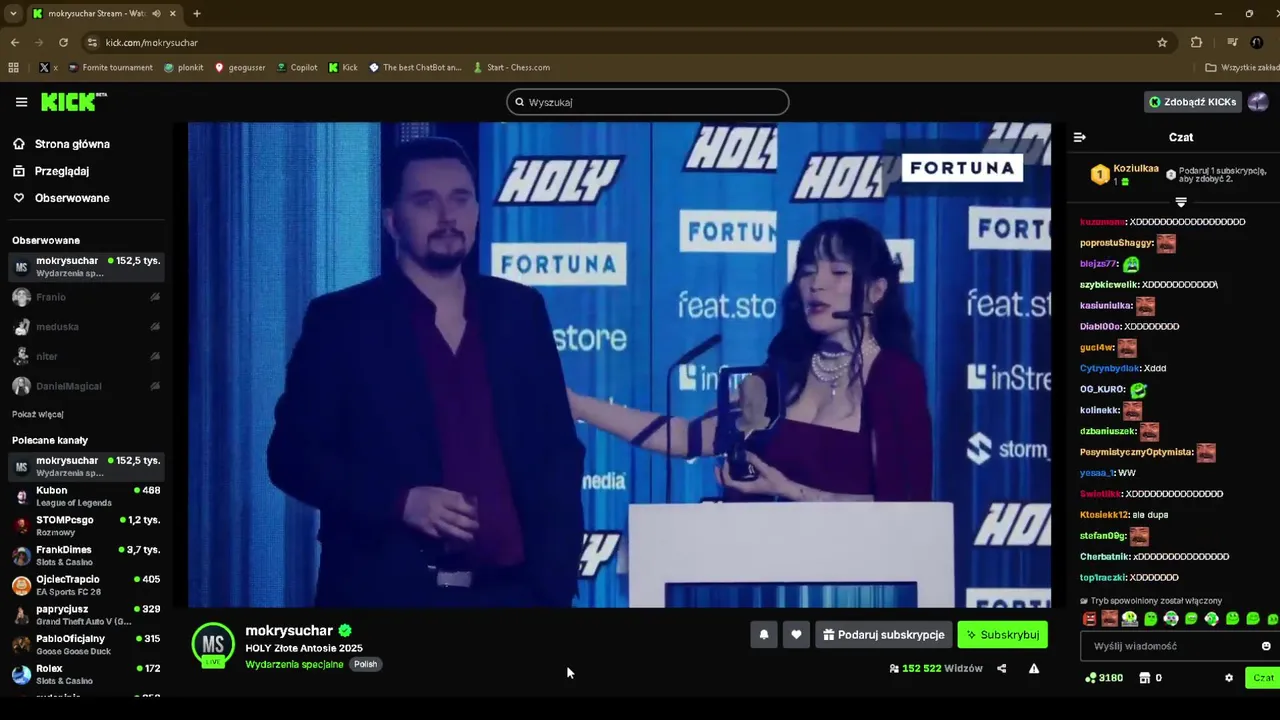
Task: Open the Kick hamburger menu
Action: point(21,102)
